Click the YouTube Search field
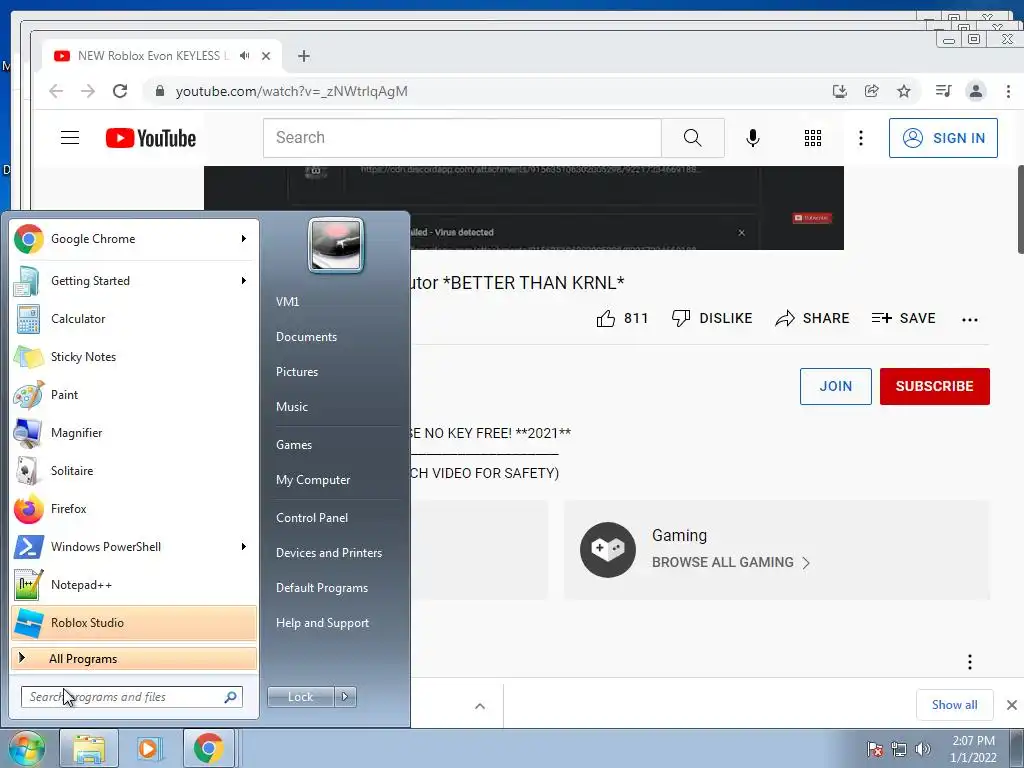The height and width of the screenshot is (768, 1024). tap(462, 138)
